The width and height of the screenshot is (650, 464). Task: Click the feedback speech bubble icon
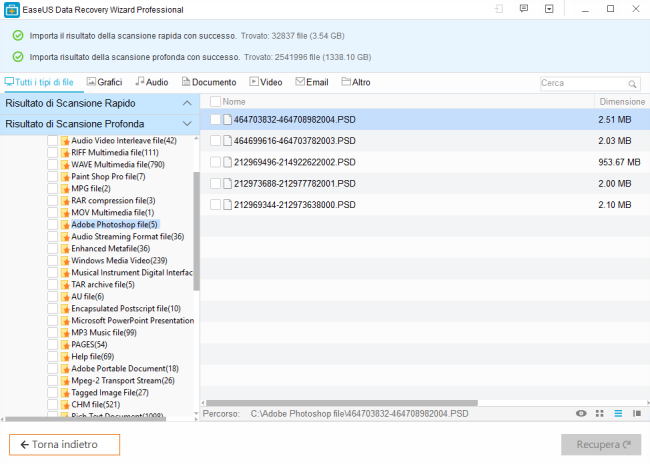[523, 9]
